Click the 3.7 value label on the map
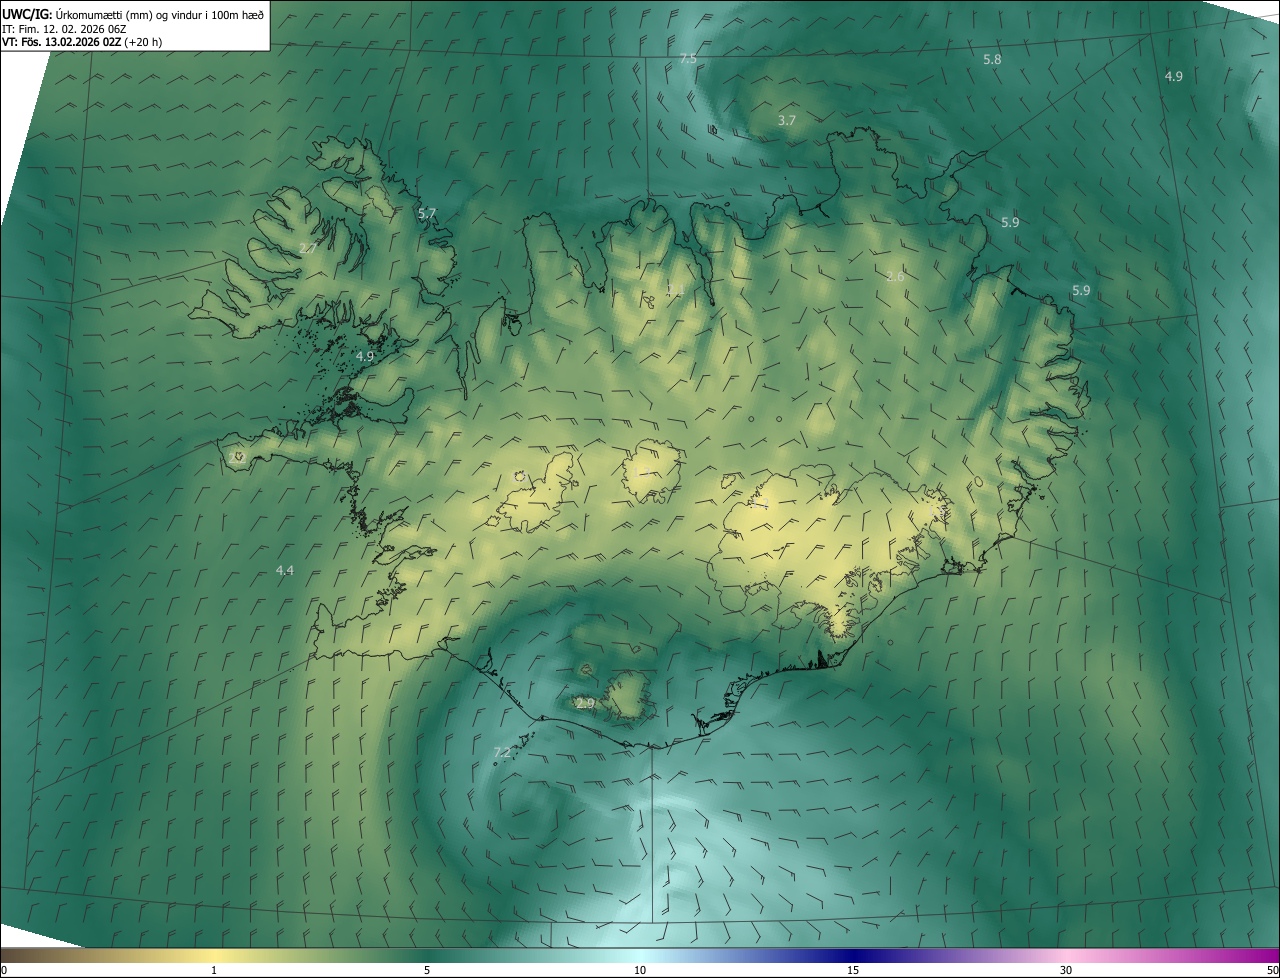The height and width of the screenshot is (978, 1280). tap(787, 120)
